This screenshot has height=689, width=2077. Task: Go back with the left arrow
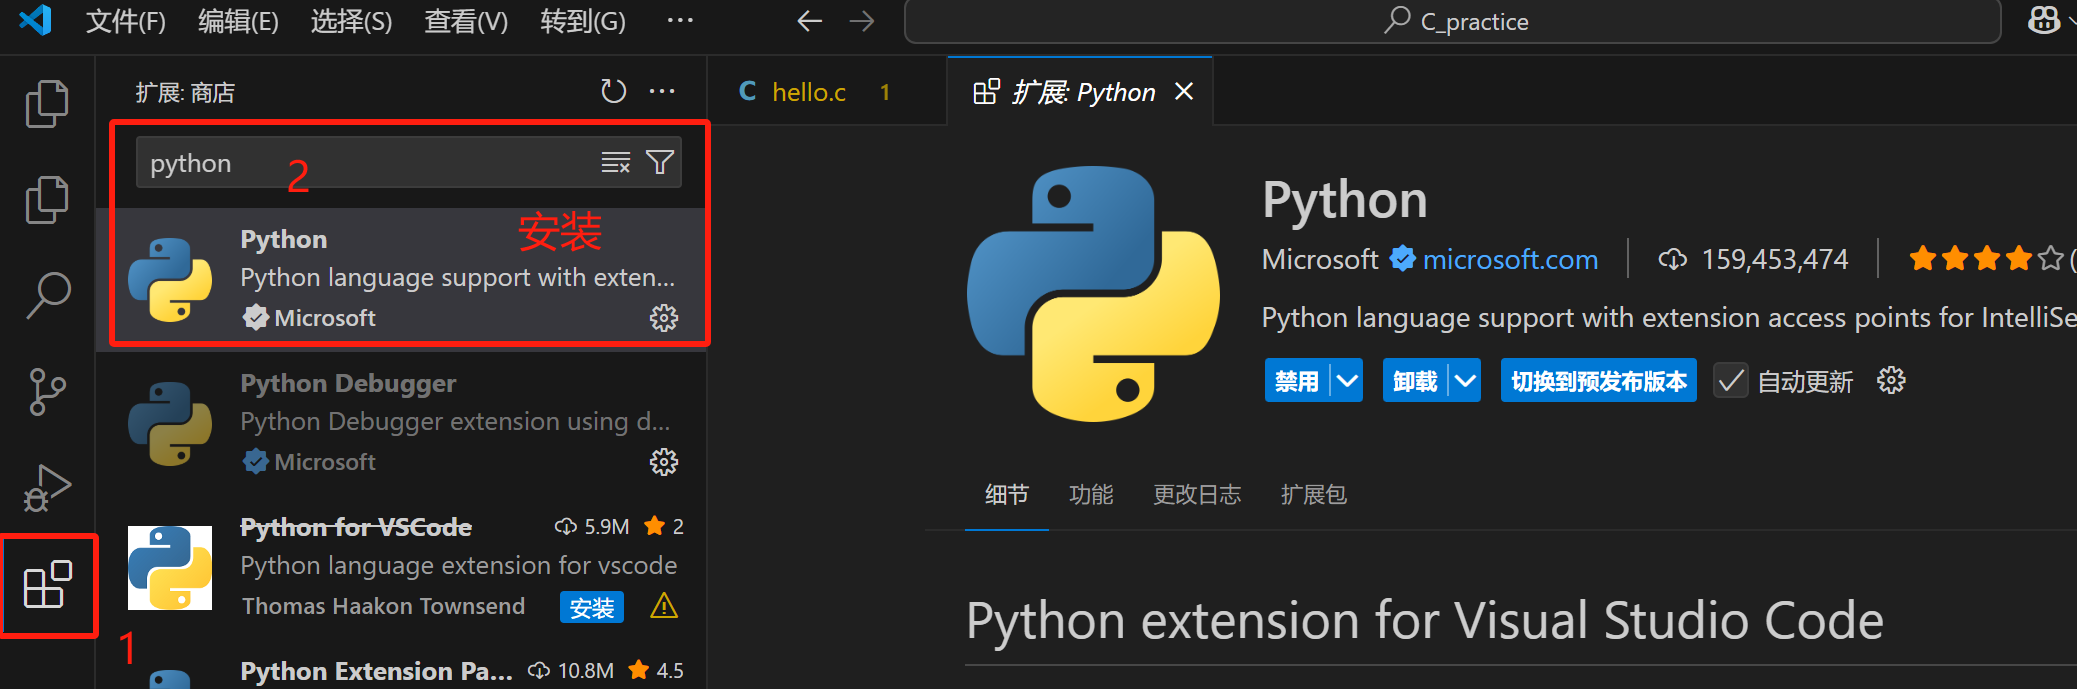(809, 21)
